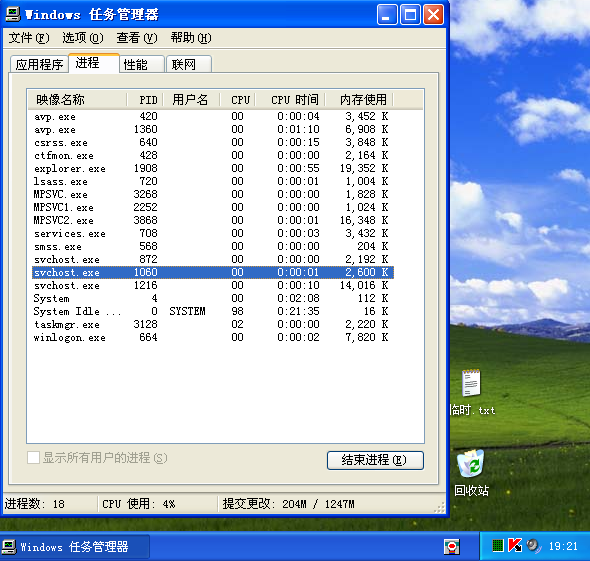The width and height of the screenshot is (590, 561).
Task: Open the 文件(F) menu
Action: 29,38
